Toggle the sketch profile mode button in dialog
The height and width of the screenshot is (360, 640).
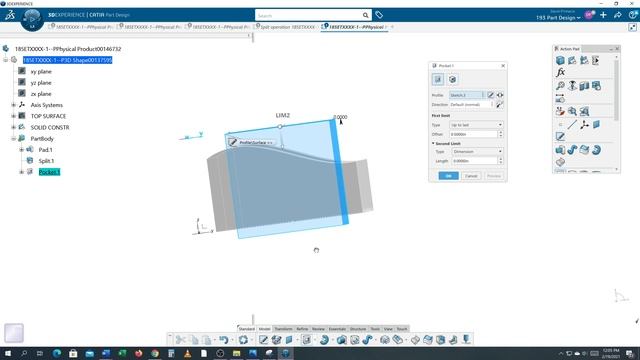[438, 79]
